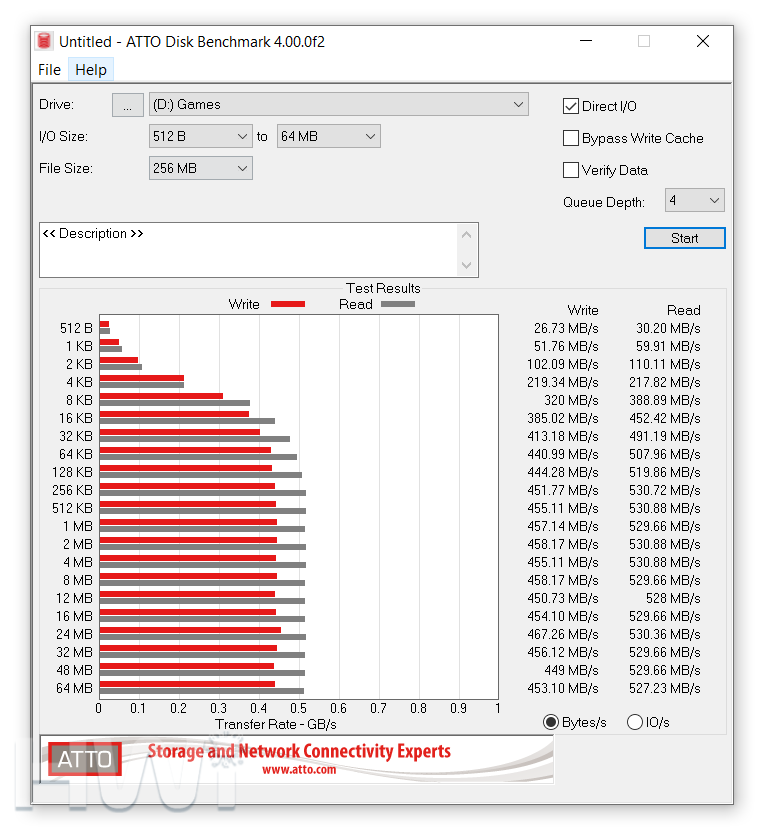The image size is (762, 832).
Task: Click the gray Read legend swatch
Action: coord(398,304)
